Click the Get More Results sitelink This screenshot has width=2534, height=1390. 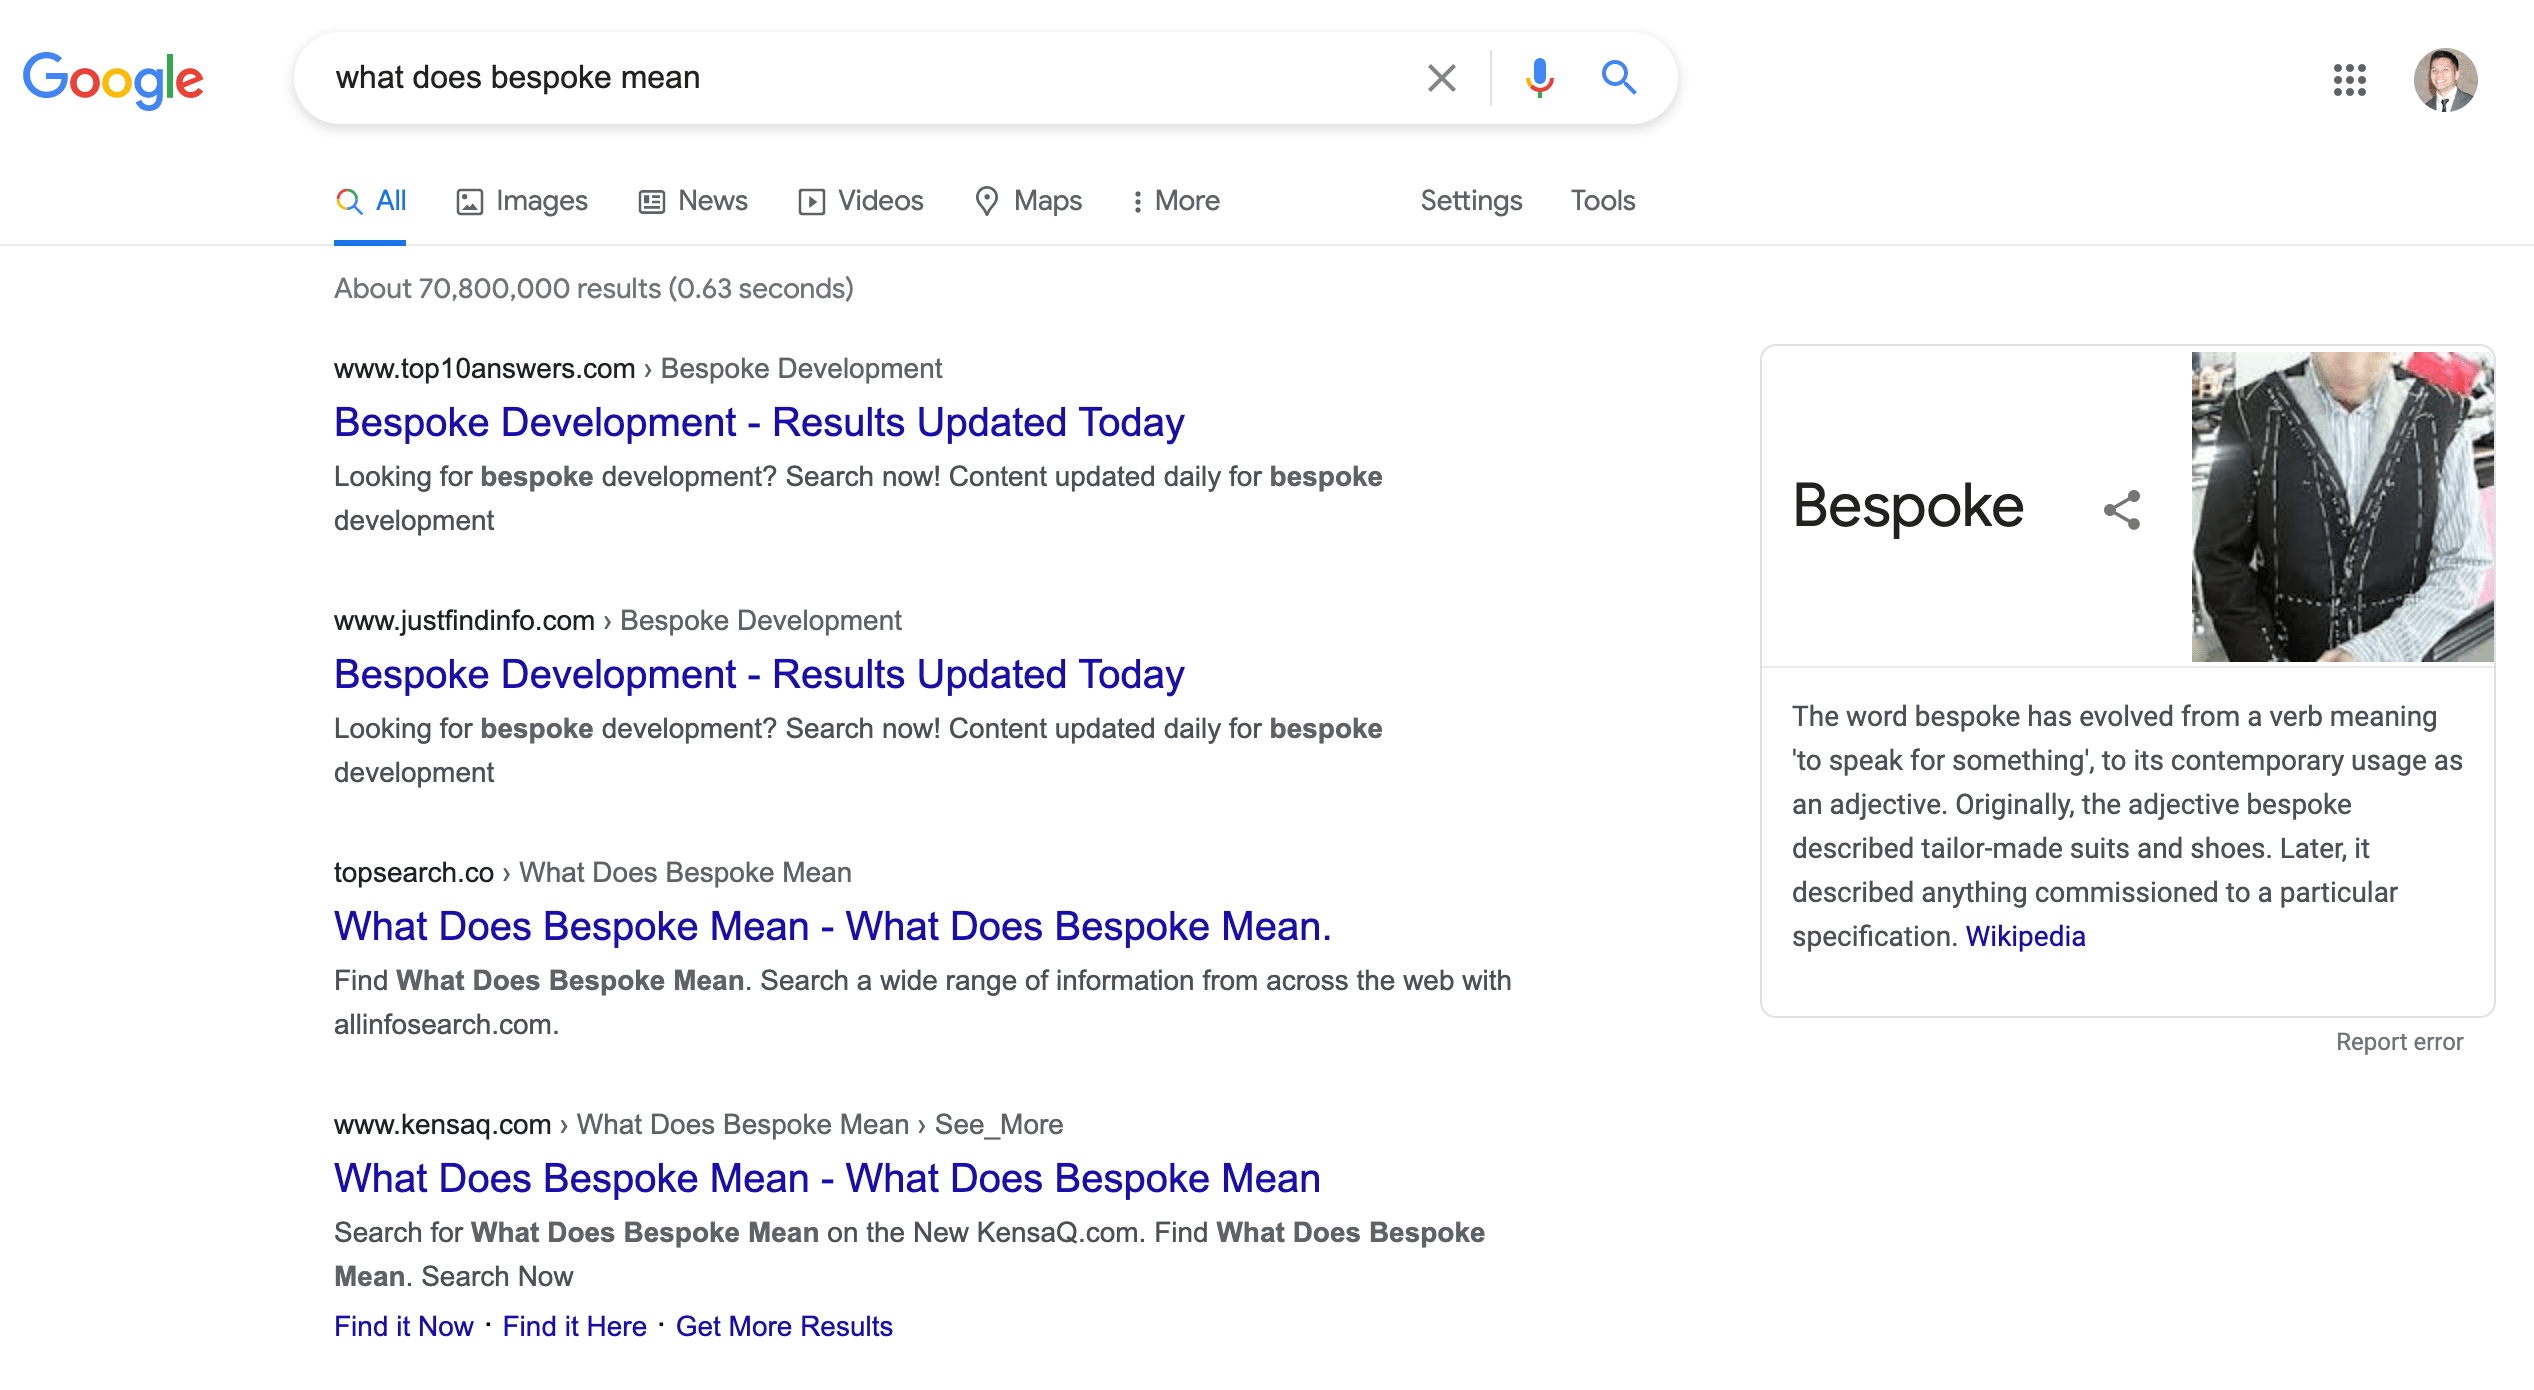[x=784, y=1326]
